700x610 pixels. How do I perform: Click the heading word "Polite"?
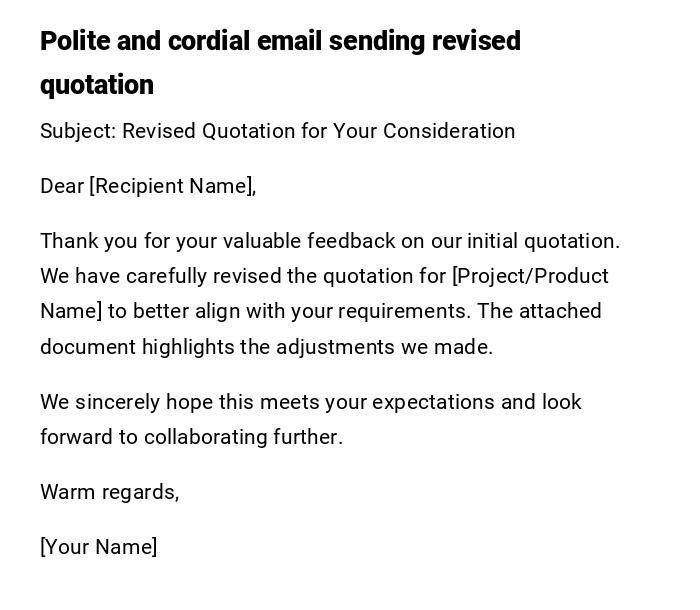click(75, 41)
